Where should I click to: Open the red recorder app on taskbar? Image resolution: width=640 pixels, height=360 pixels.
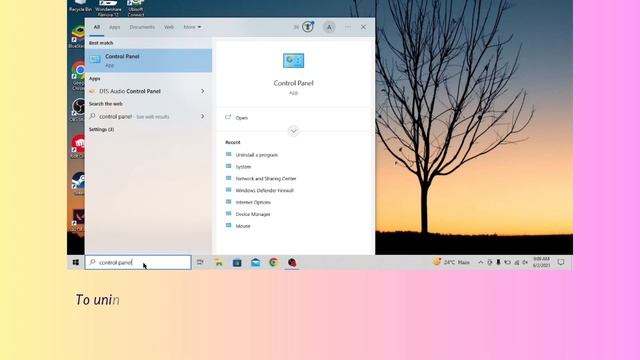[x=292, y=262]
